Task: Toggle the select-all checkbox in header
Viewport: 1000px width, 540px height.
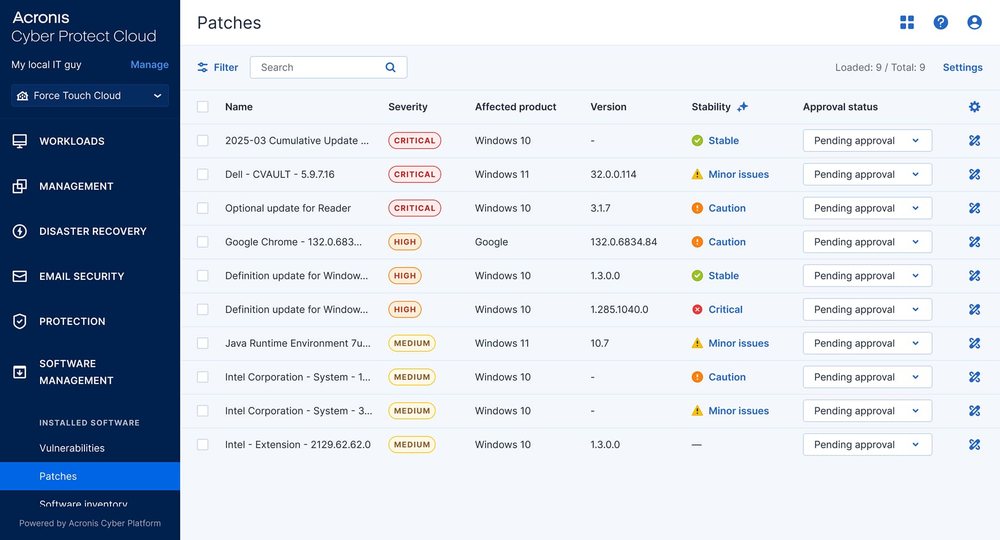Action: click(203, 107)
